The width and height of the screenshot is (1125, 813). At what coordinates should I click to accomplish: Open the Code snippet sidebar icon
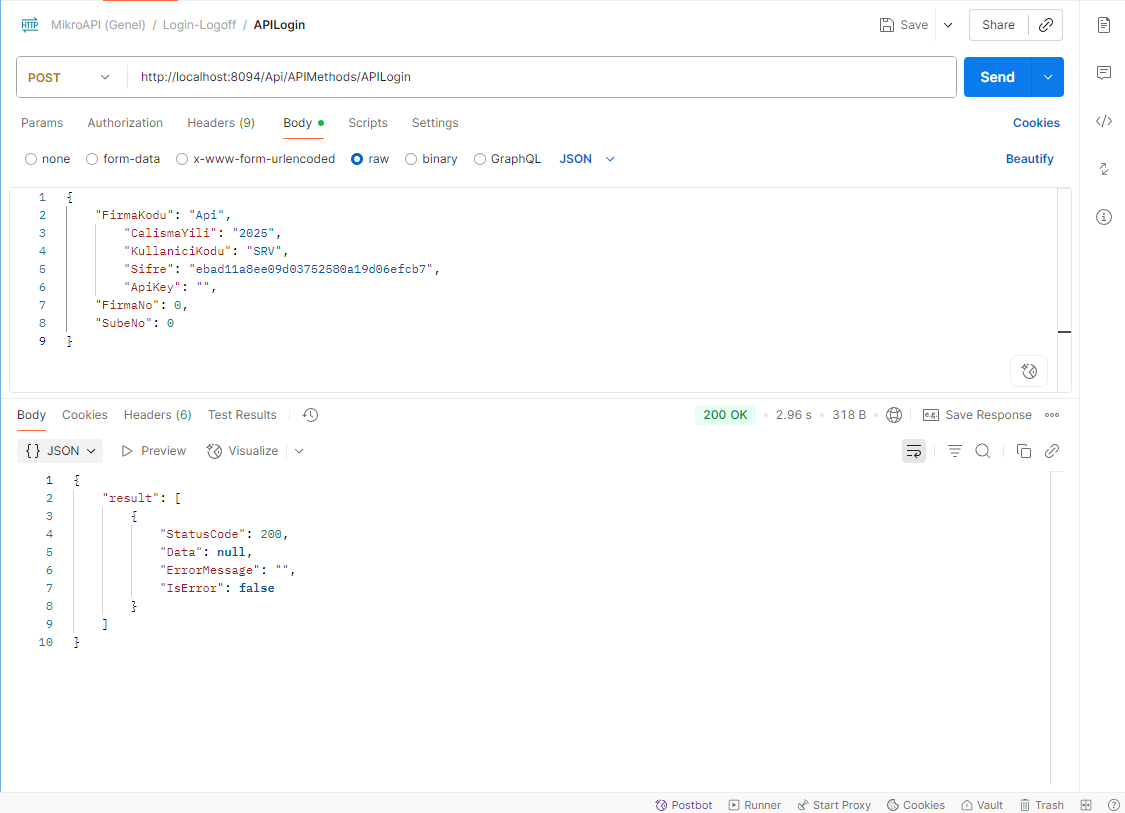tap(1103, 121)
